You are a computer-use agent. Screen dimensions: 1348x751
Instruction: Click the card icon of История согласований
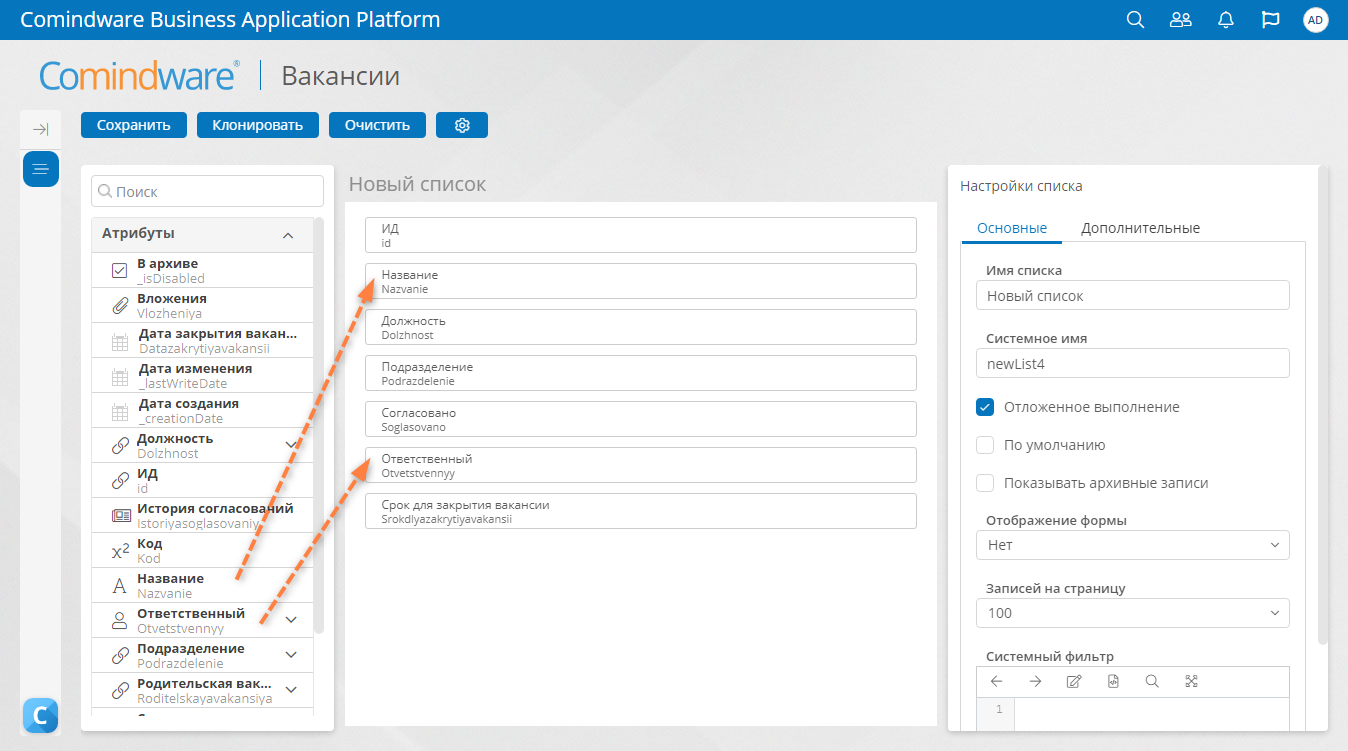point(119,516)
